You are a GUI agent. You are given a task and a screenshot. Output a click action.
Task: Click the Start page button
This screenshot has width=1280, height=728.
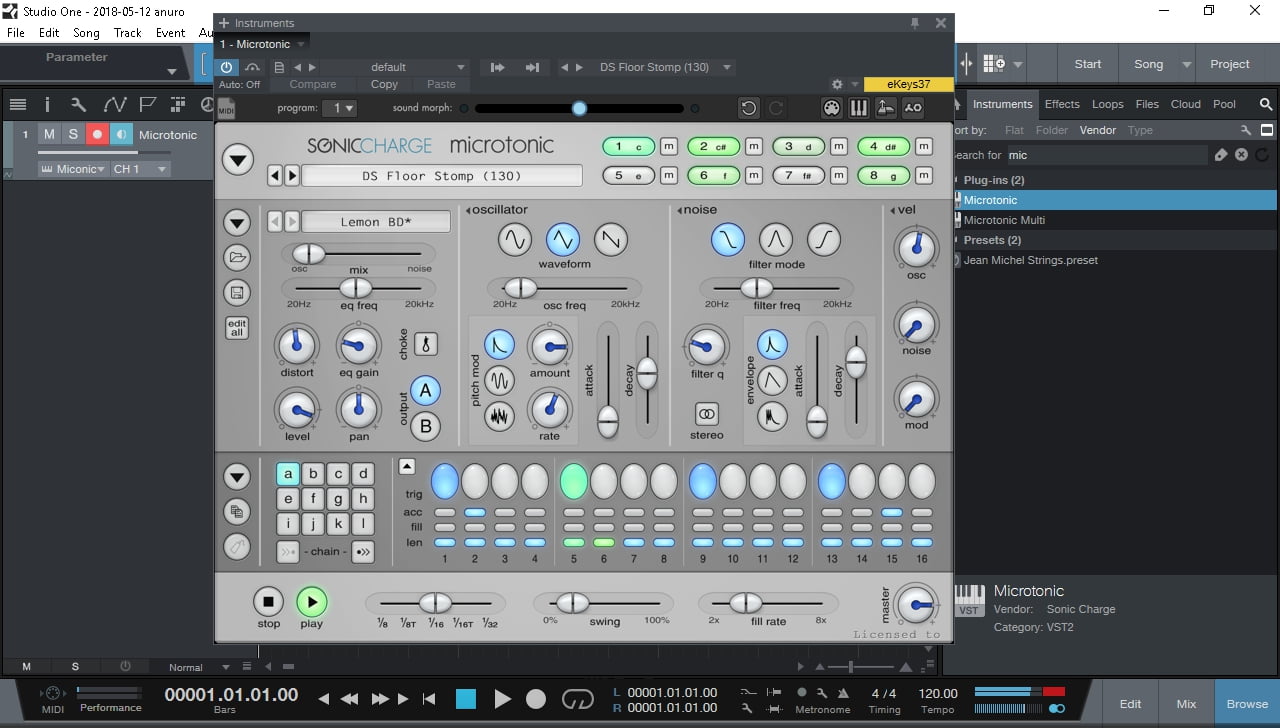click(1087, 64)
